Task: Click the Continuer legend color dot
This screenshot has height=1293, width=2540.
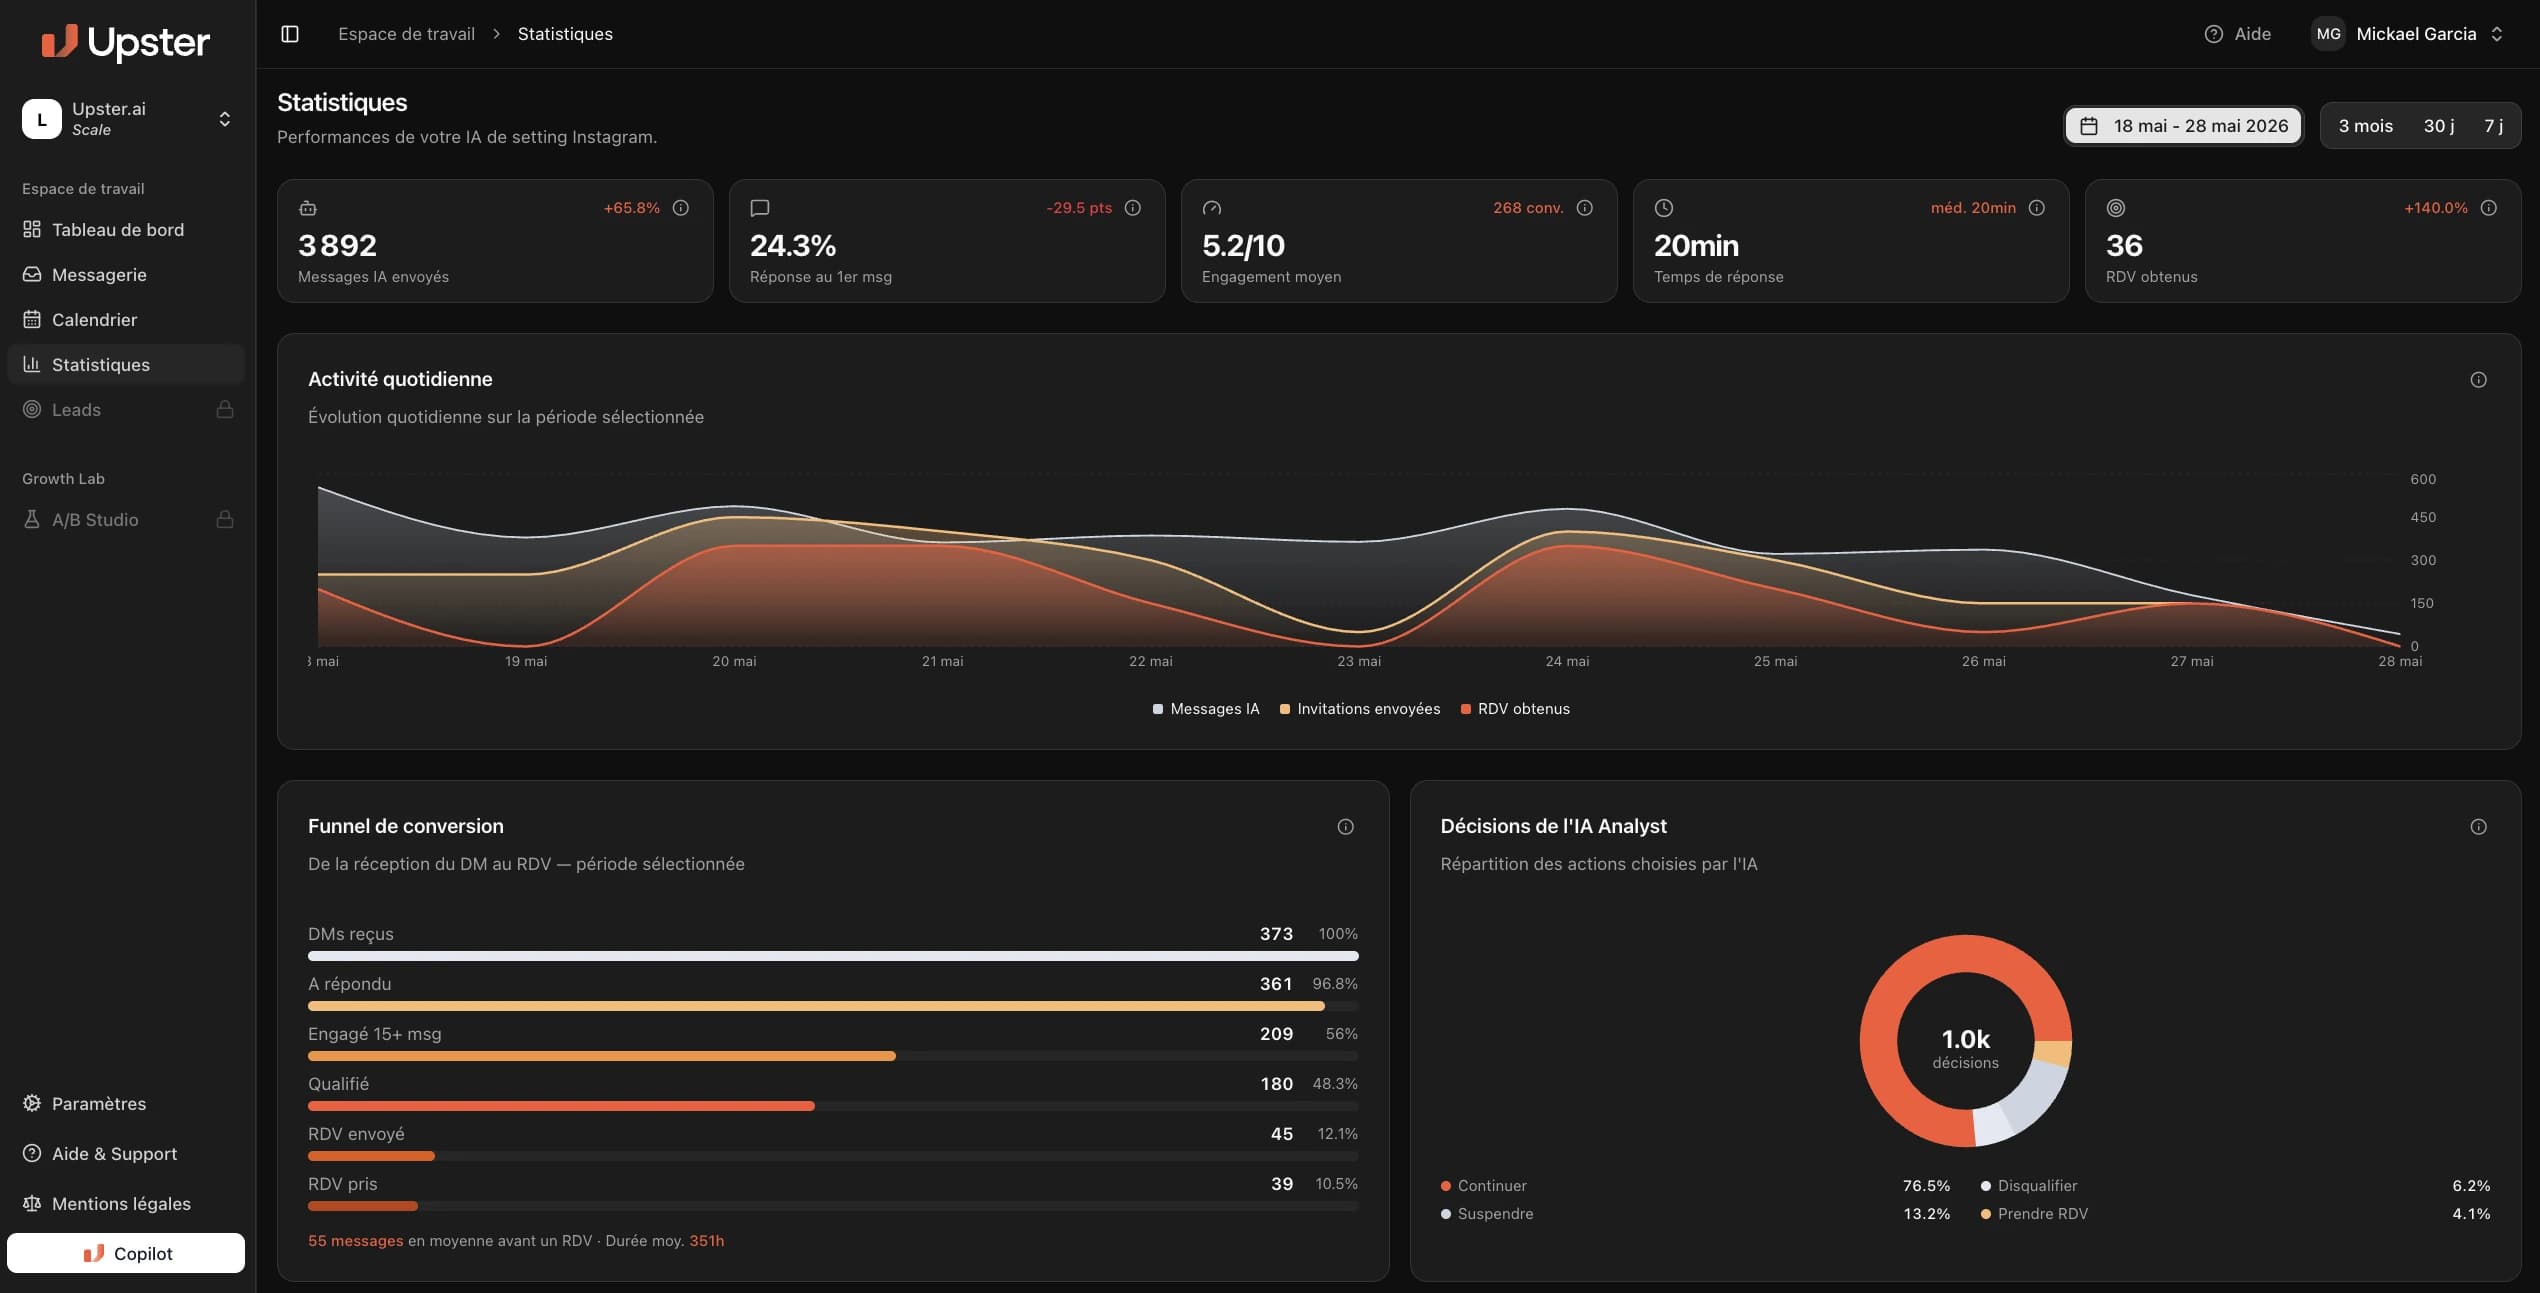Action: 1446,1186
